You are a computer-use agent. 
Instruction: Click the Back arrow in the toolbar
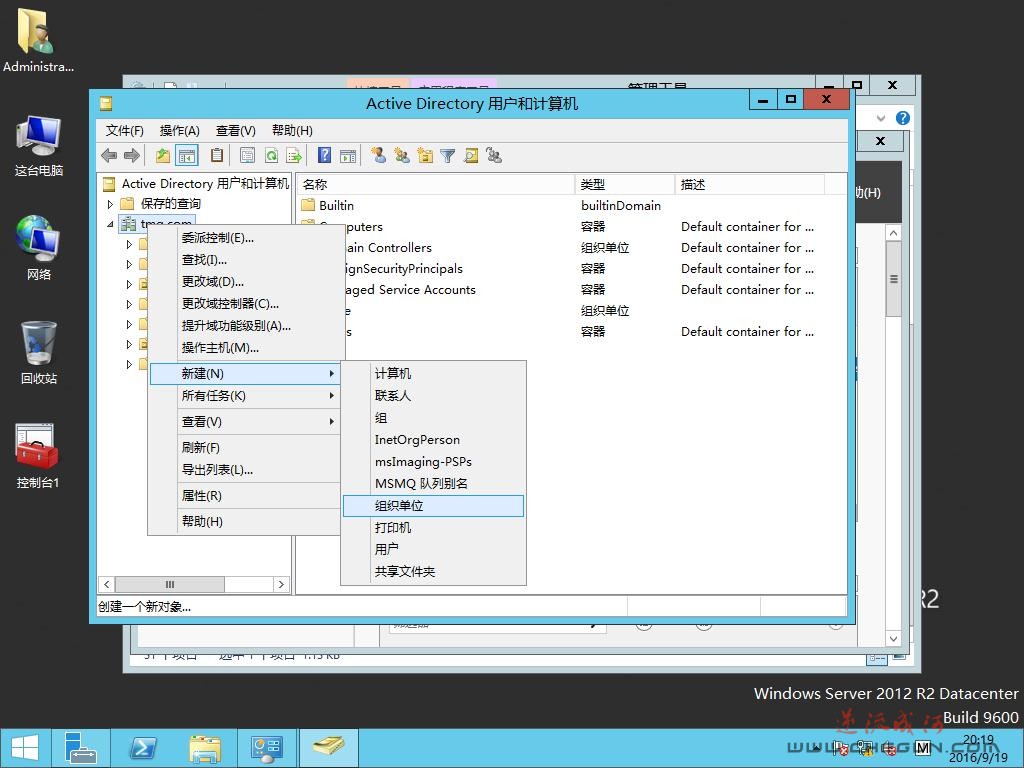[109, 155]
